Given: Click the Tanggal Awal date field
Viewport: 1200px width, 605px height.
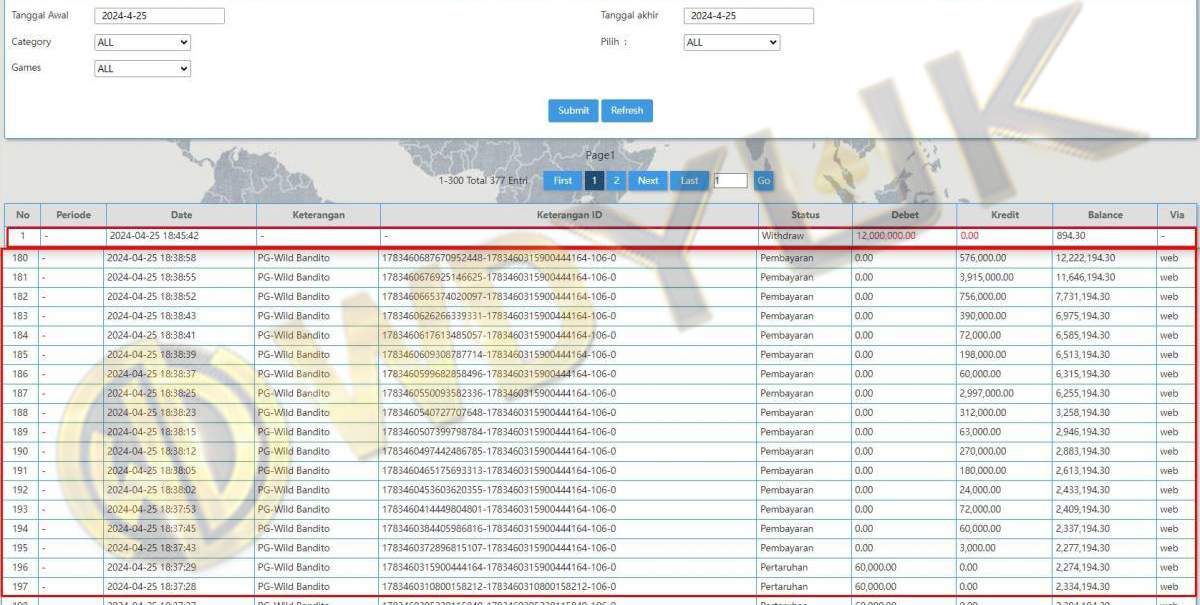Looking at the screenshot, I should [159, 16].
